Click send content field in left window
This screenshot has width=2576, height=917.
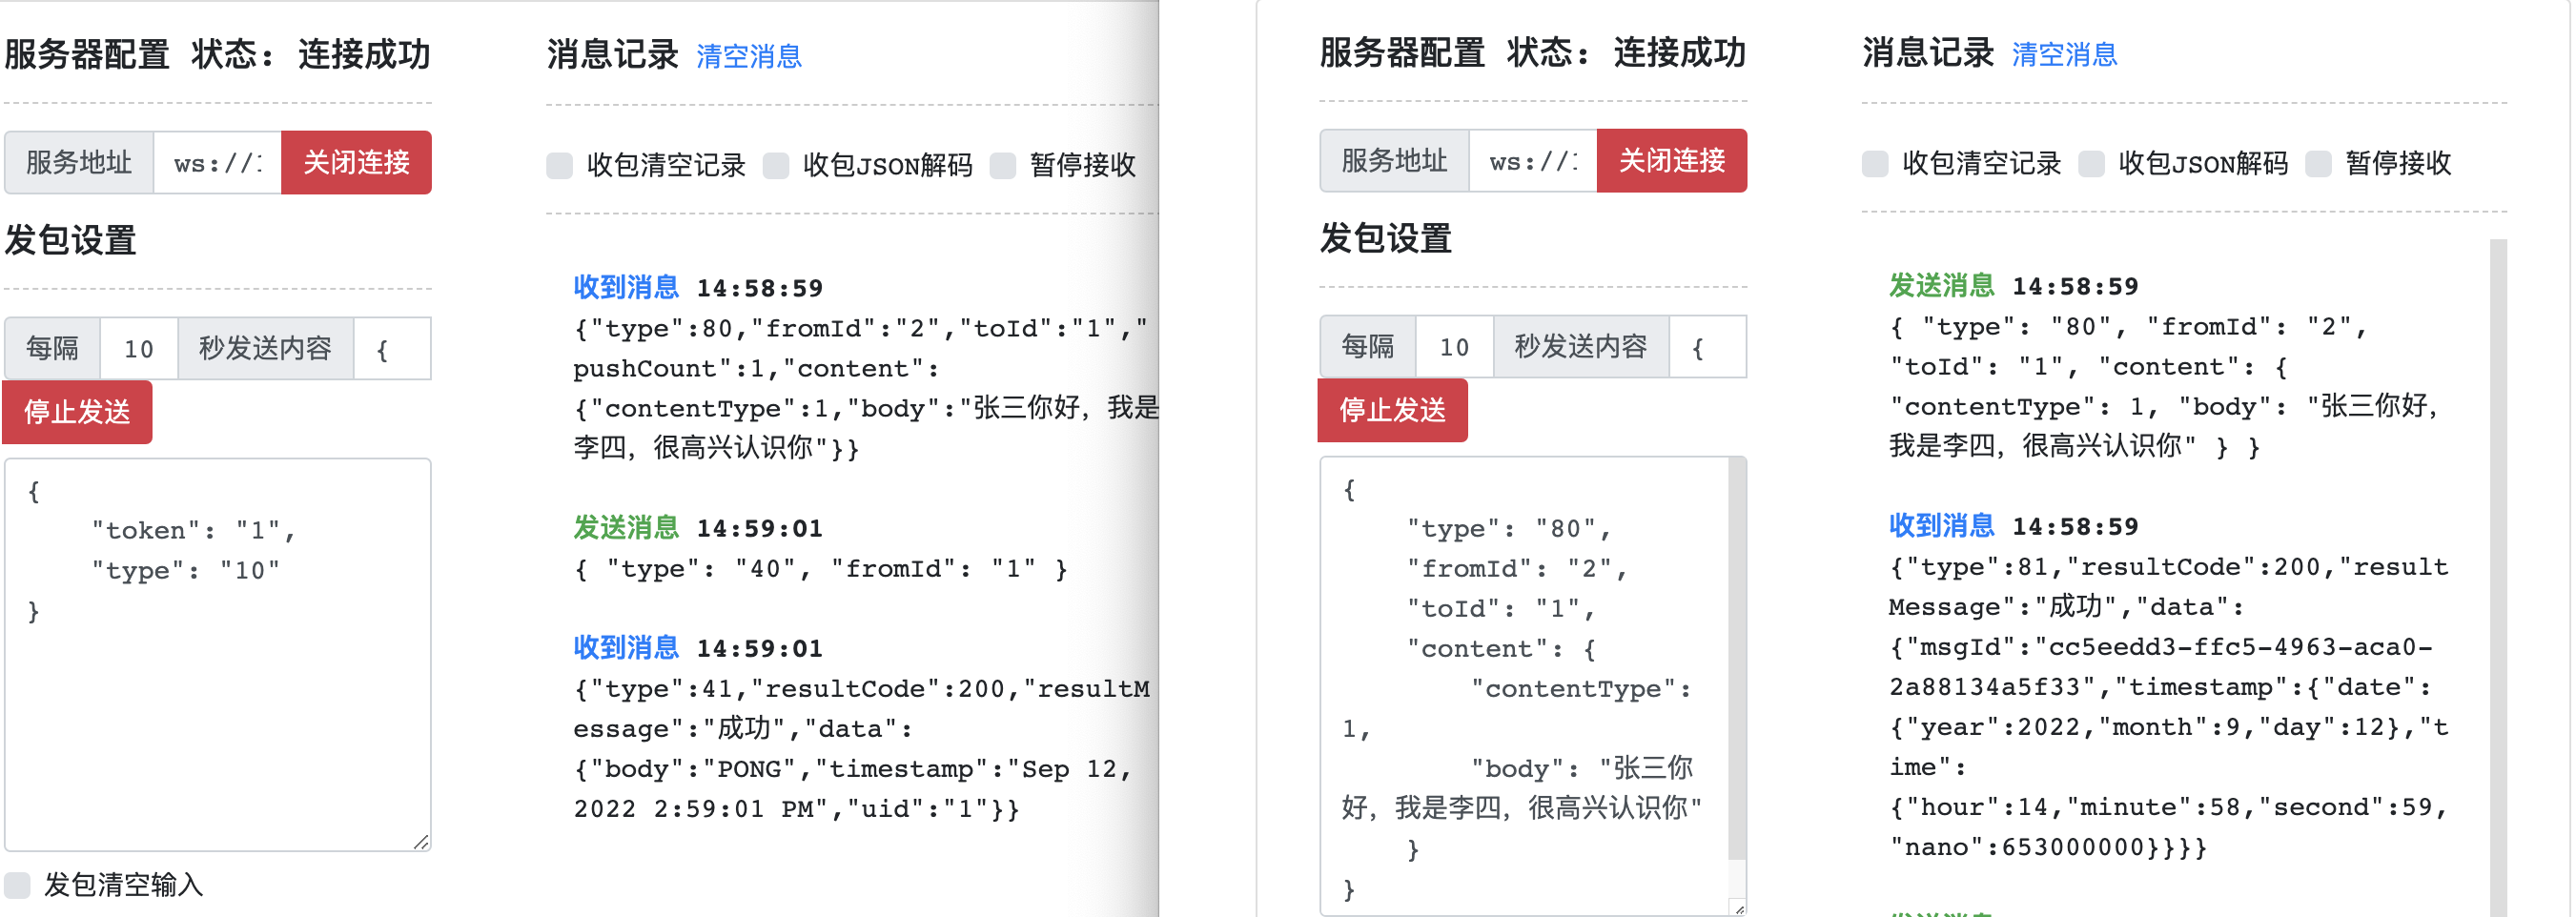click(392, 349)
